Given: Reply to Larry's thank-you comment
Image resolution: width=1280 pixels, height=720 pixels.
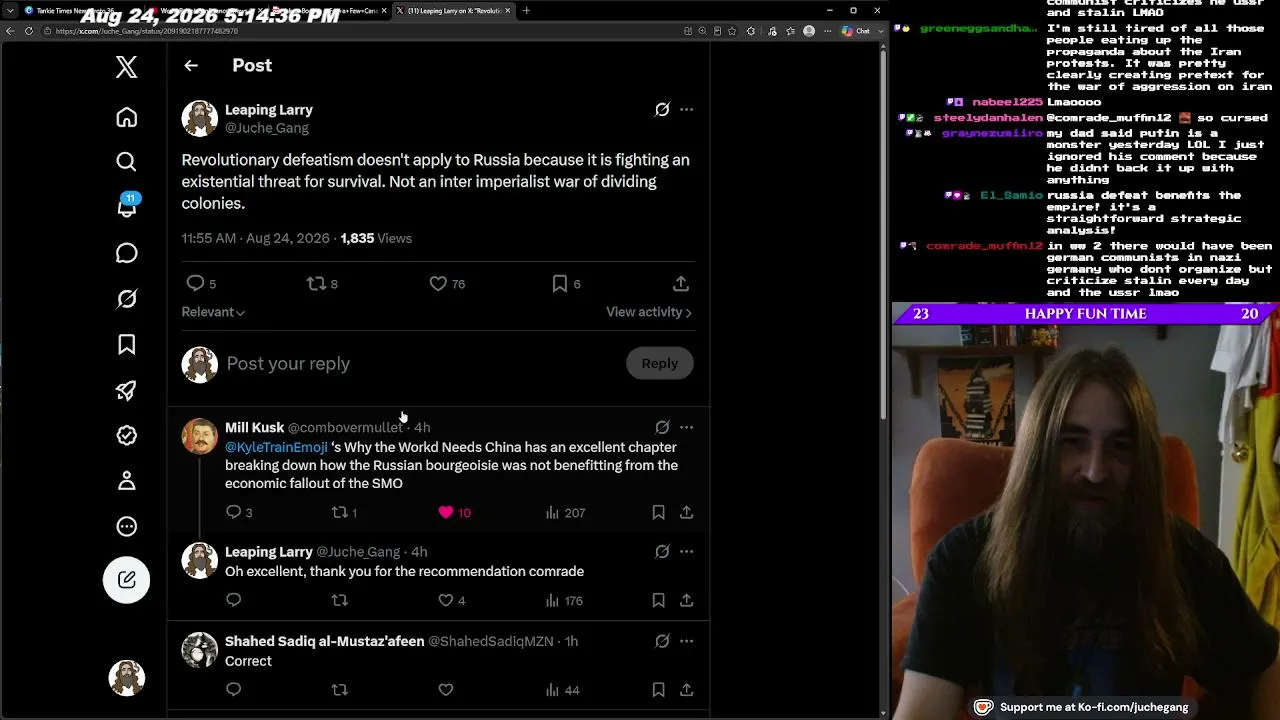Looking at the screenshot, I should [234, 600].
